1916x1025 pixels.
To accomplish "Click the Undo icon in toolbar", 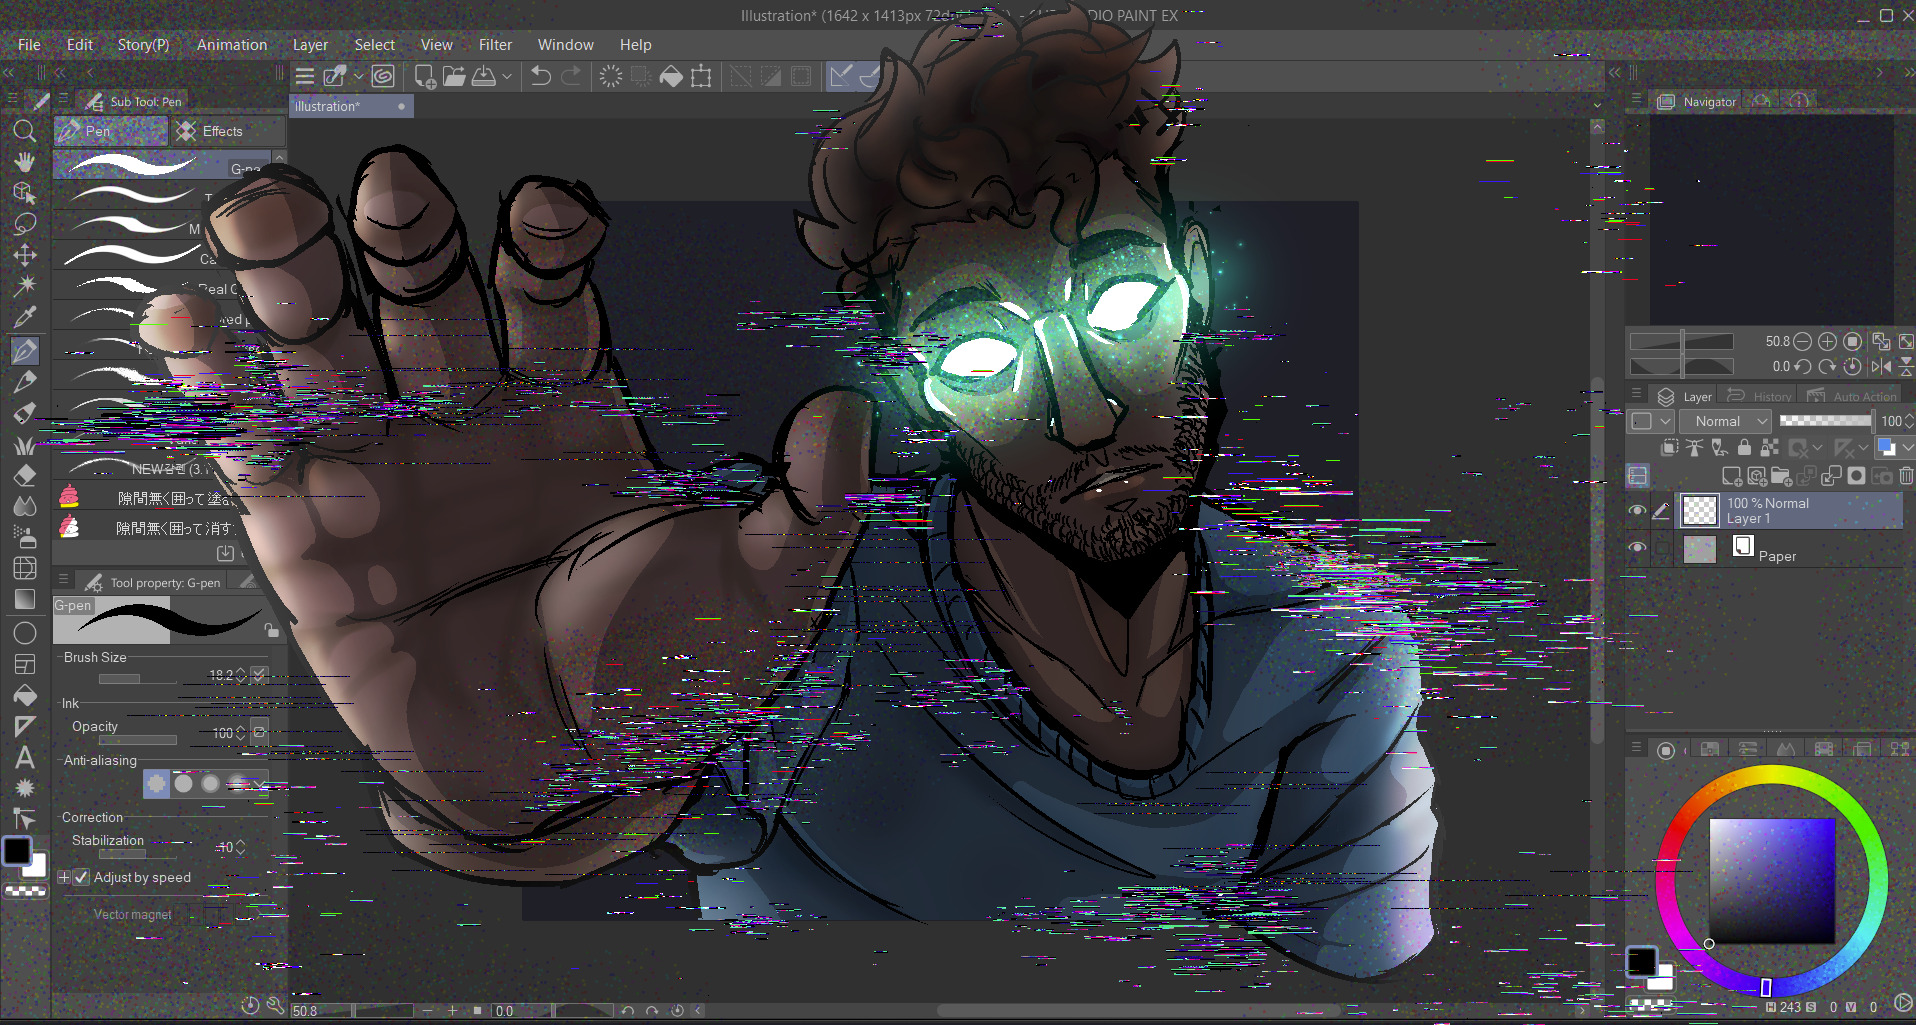I will point(540,76).
